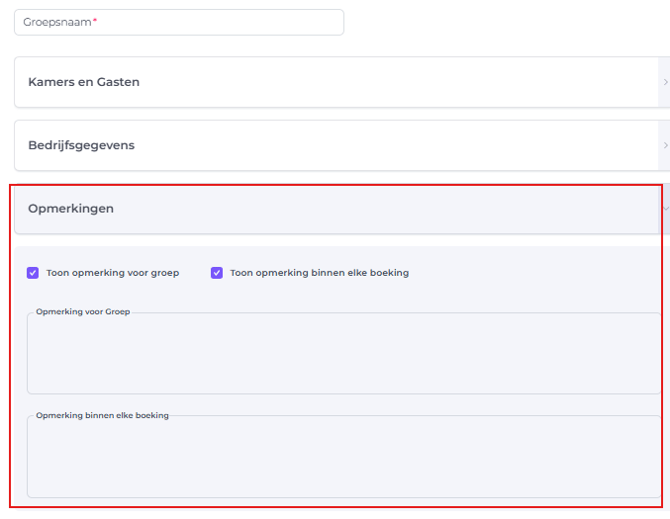Click the 'Opmerkingen' title text

coord(71,209)
